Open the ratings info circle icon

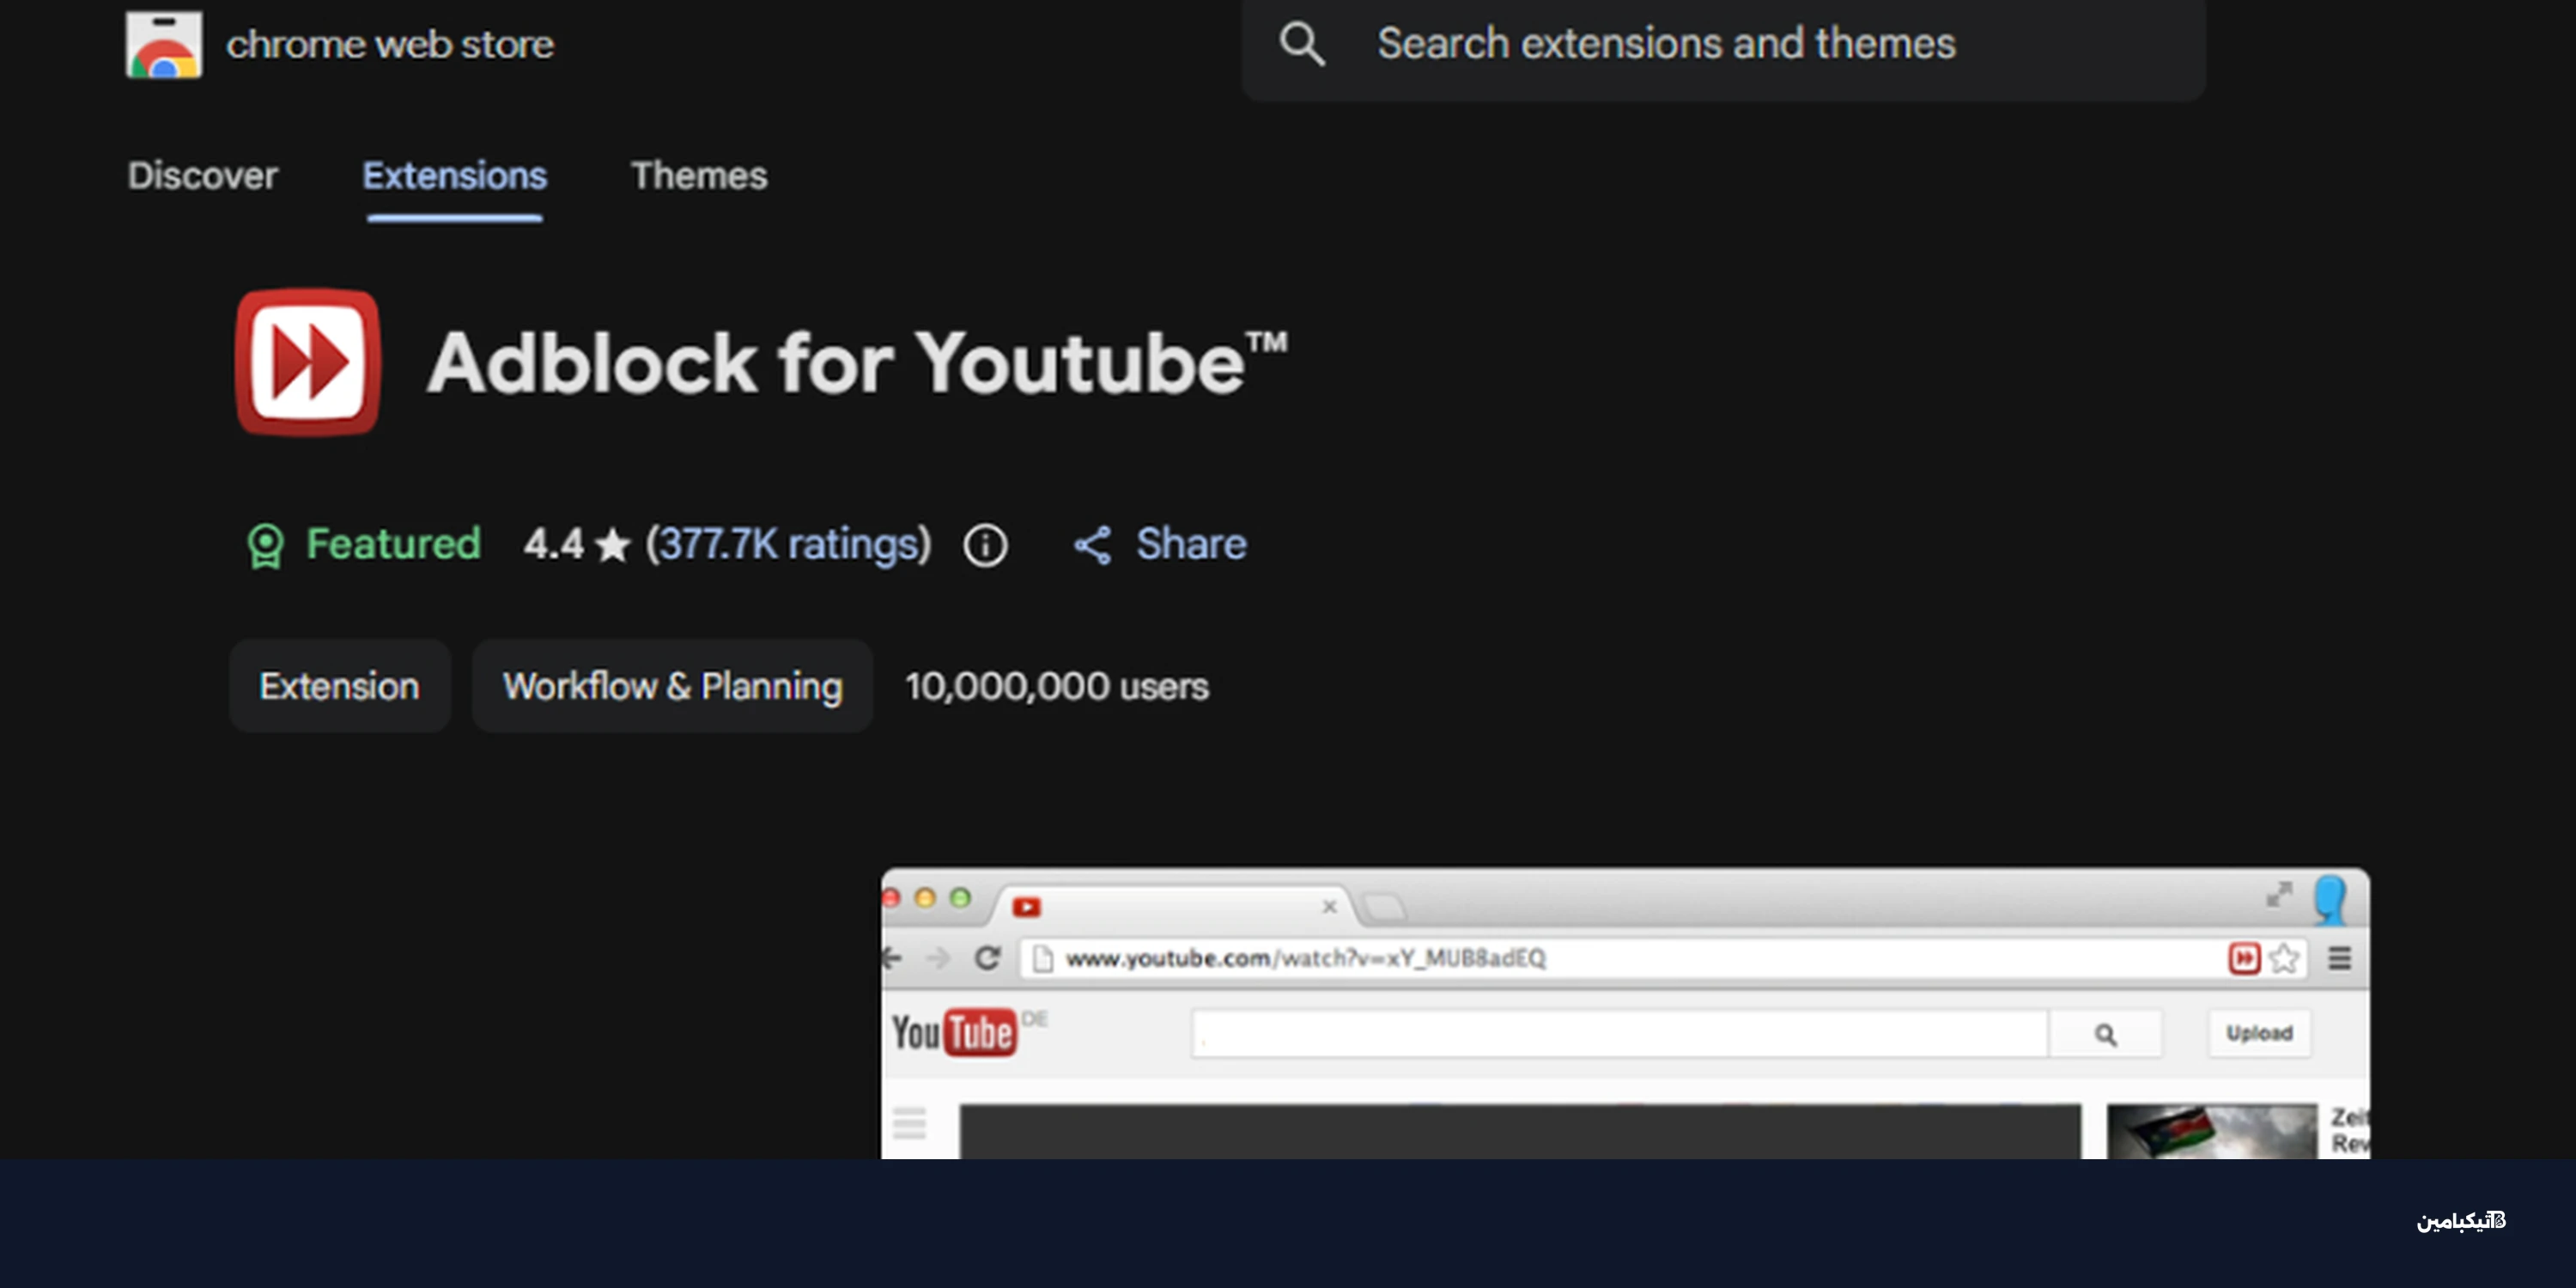pyautogui.click(x=985, y=546)
